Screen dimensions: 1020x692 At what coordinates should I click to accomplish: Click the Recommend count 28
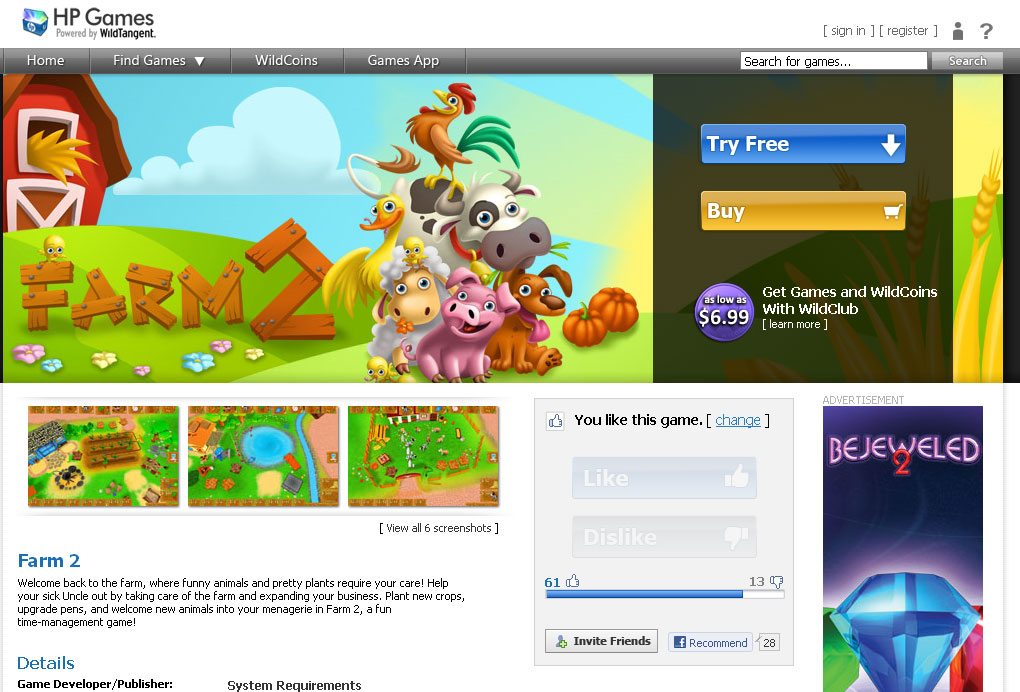[769, 643]
